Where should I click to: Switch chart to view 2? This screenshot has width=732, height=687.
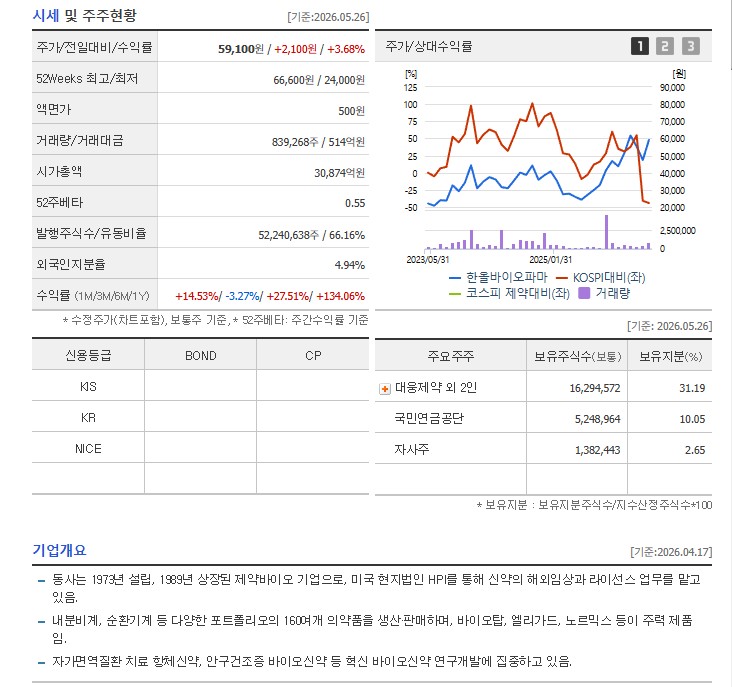(665, 46)
